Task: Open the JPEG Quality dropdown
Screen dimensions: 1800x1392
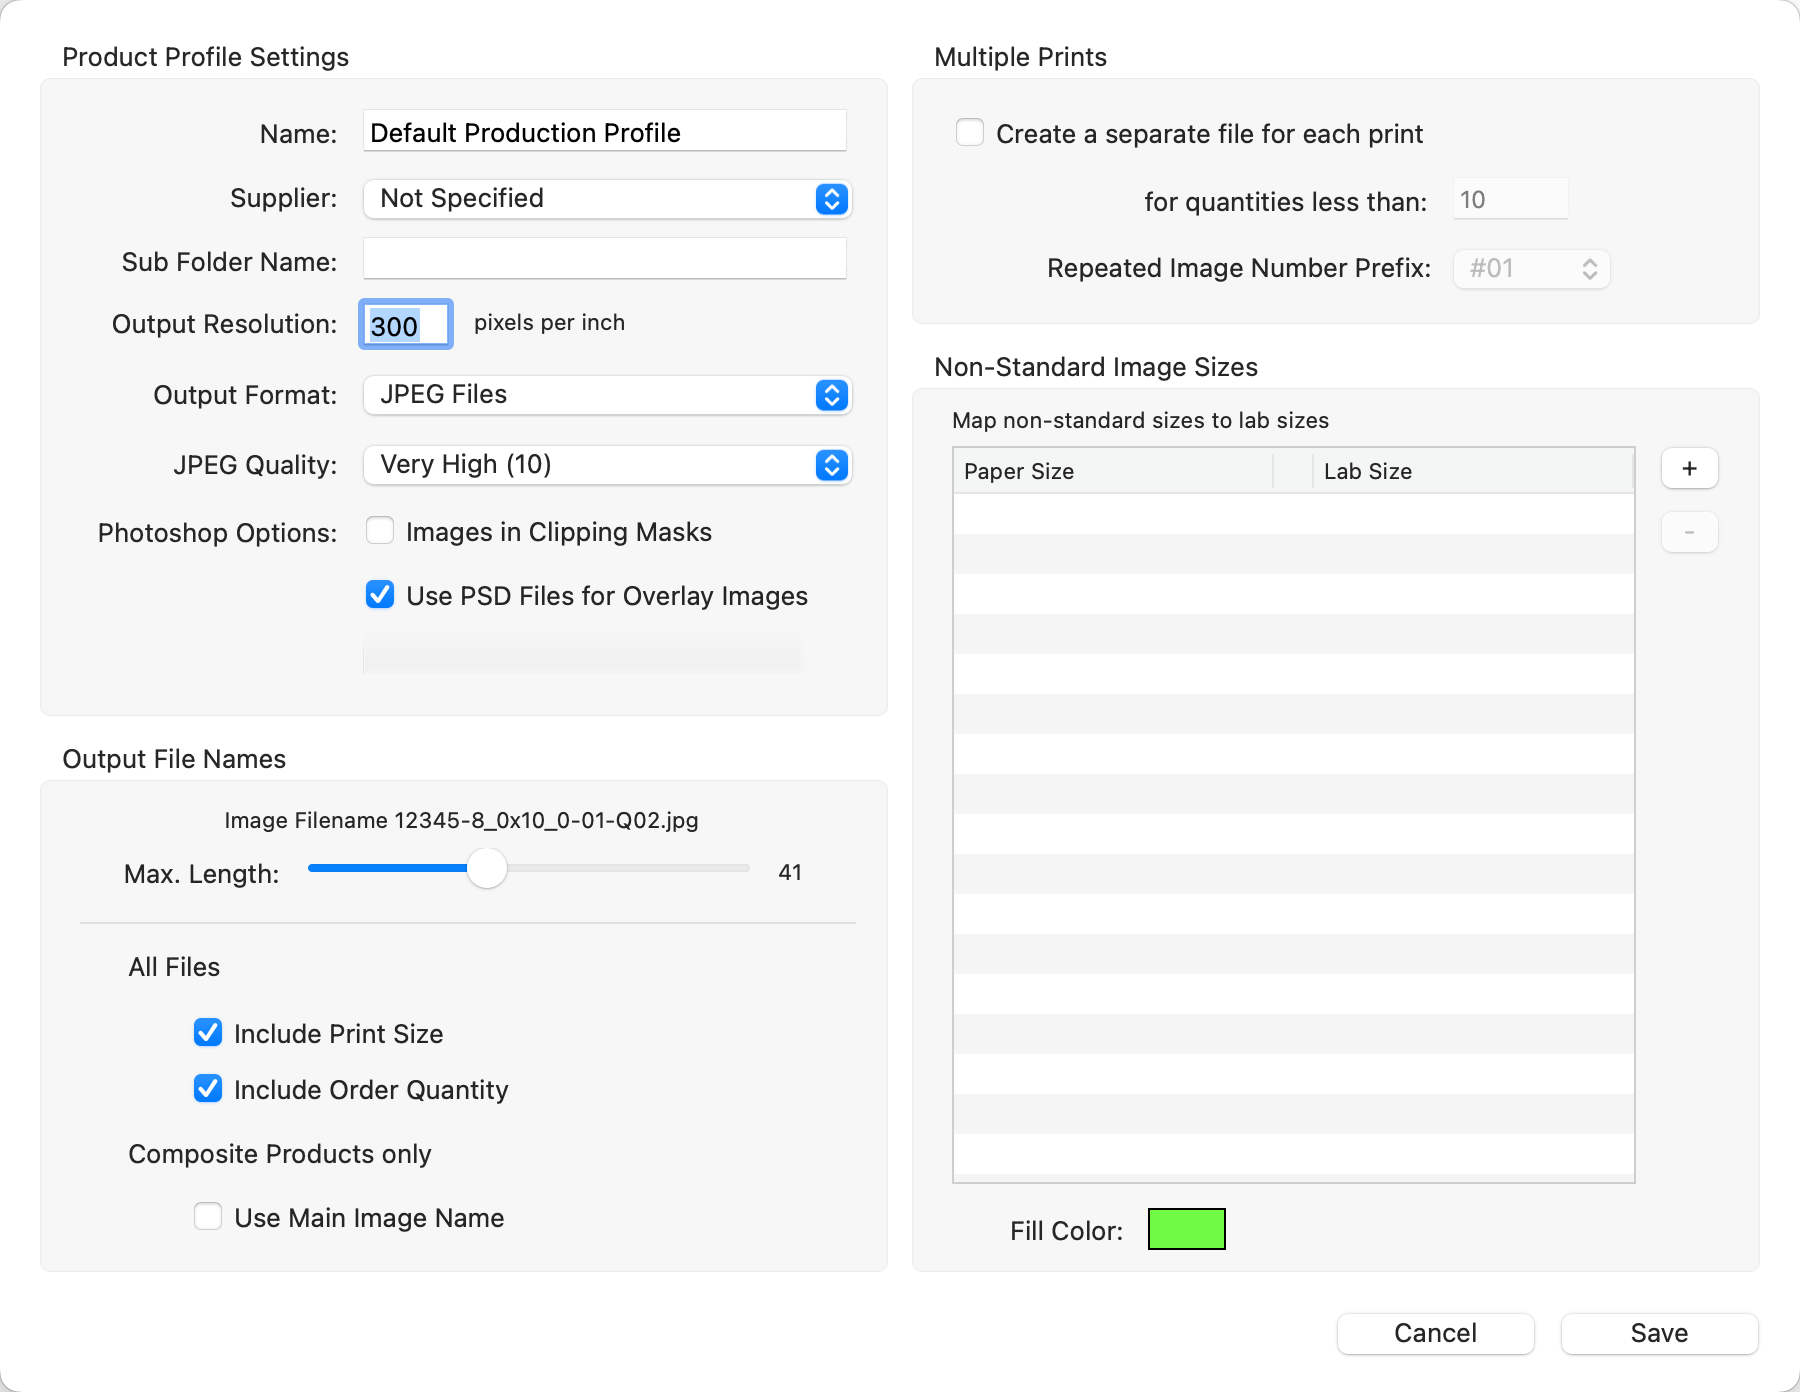Action: pyautogui.click(x=606, y=465)
